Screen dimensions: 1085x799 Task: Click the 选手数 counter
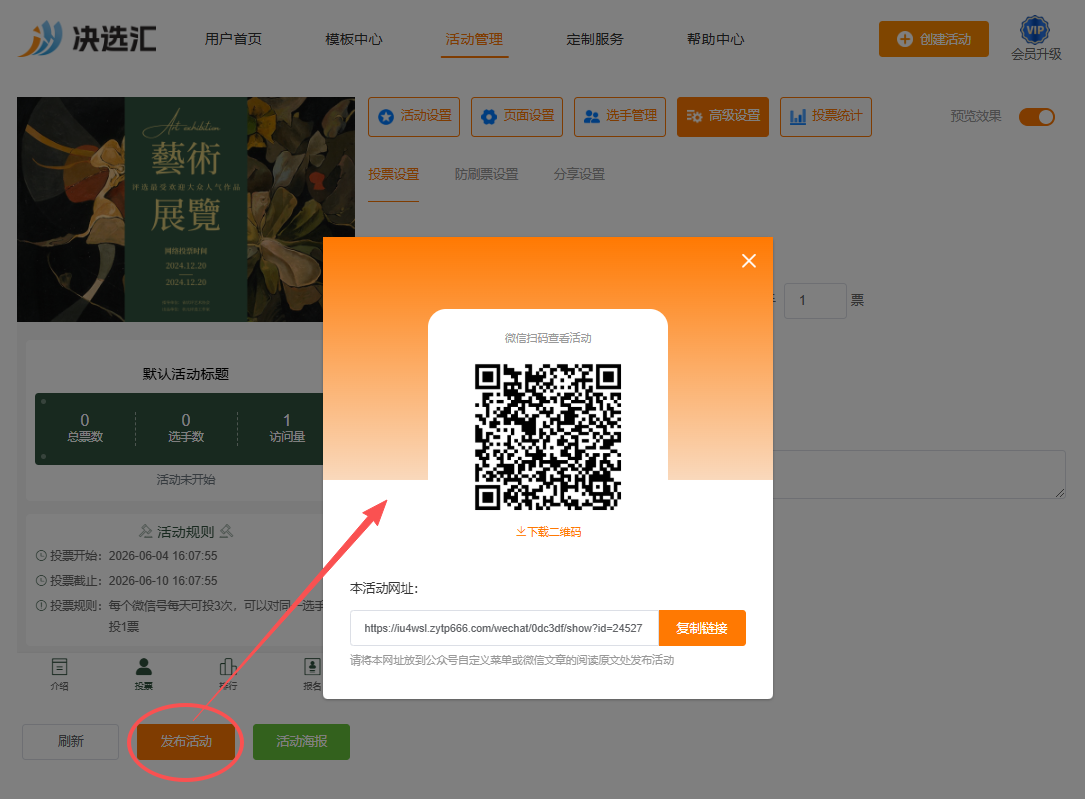click(186, 428)
